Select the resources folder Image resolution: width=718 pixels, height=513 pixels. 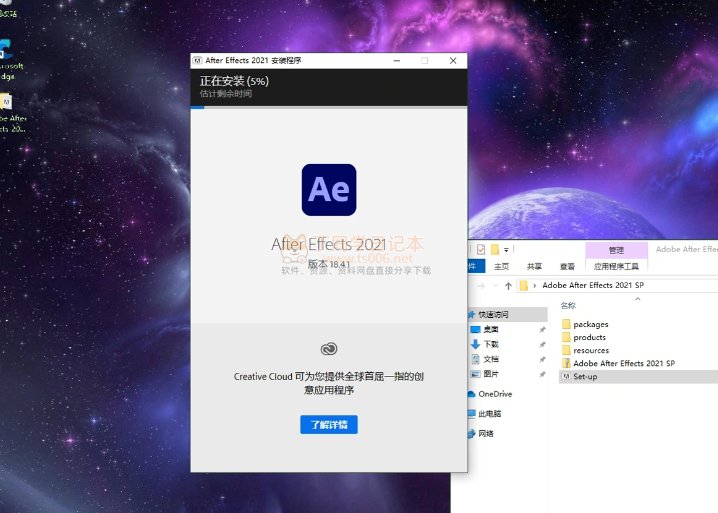point(591,350)
